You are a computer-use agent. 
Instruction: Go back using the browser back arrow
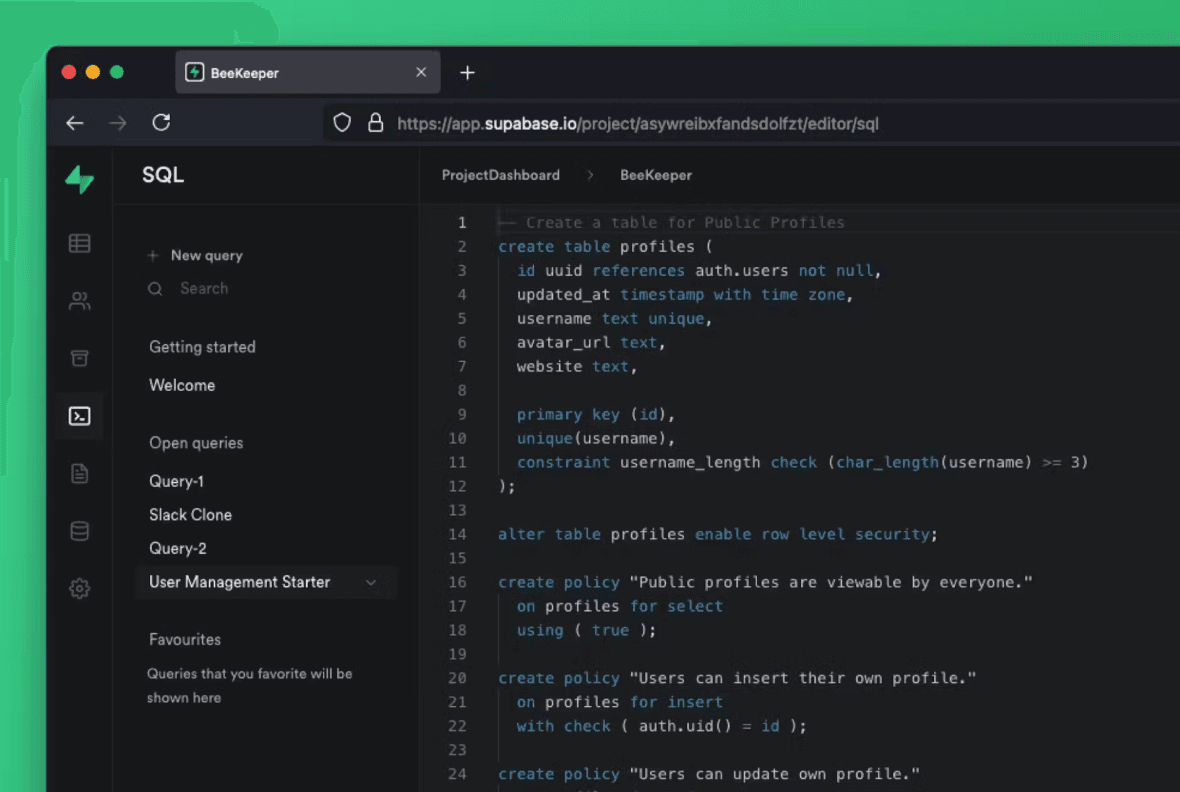point(75,123)
